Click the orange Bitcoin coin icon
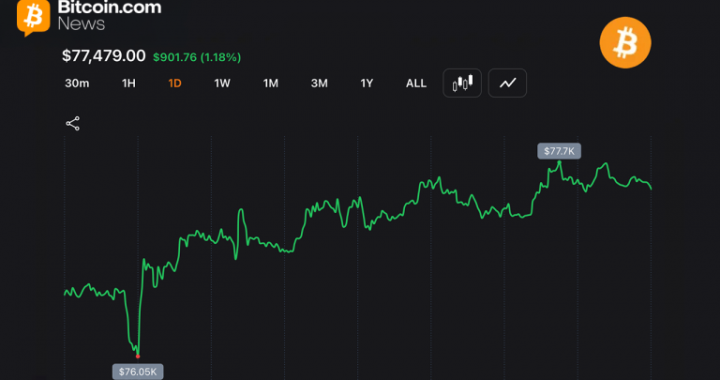This screenshot has height=380, width=720. coord(625,43)
